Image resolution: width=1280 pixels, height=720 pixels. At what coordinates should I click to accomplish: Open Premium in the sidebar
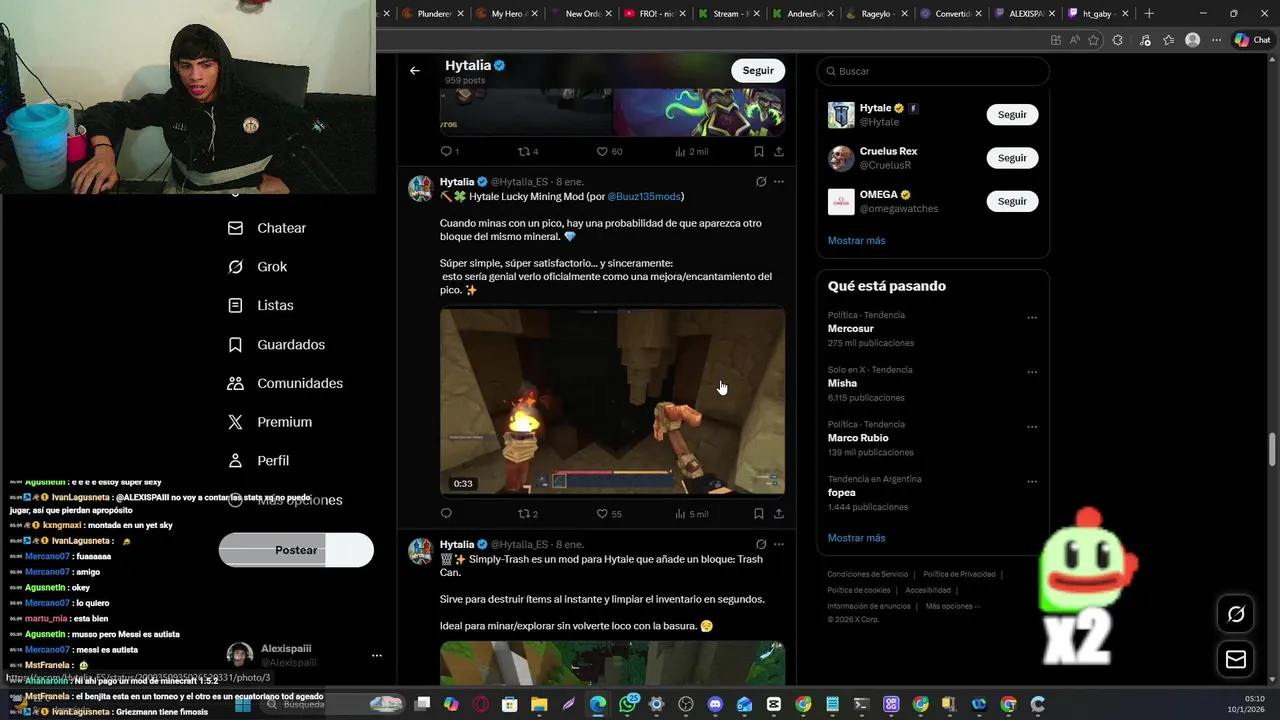pos(270,423)
